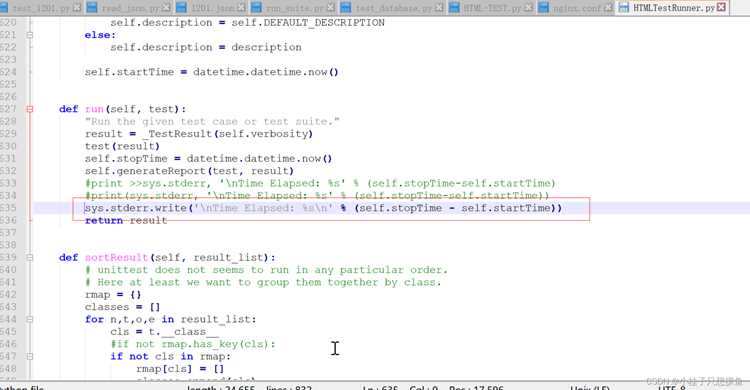The image size is (750, 390).
Task: Click the 'if not cls in rmap:' line
Action: [171, 357]
